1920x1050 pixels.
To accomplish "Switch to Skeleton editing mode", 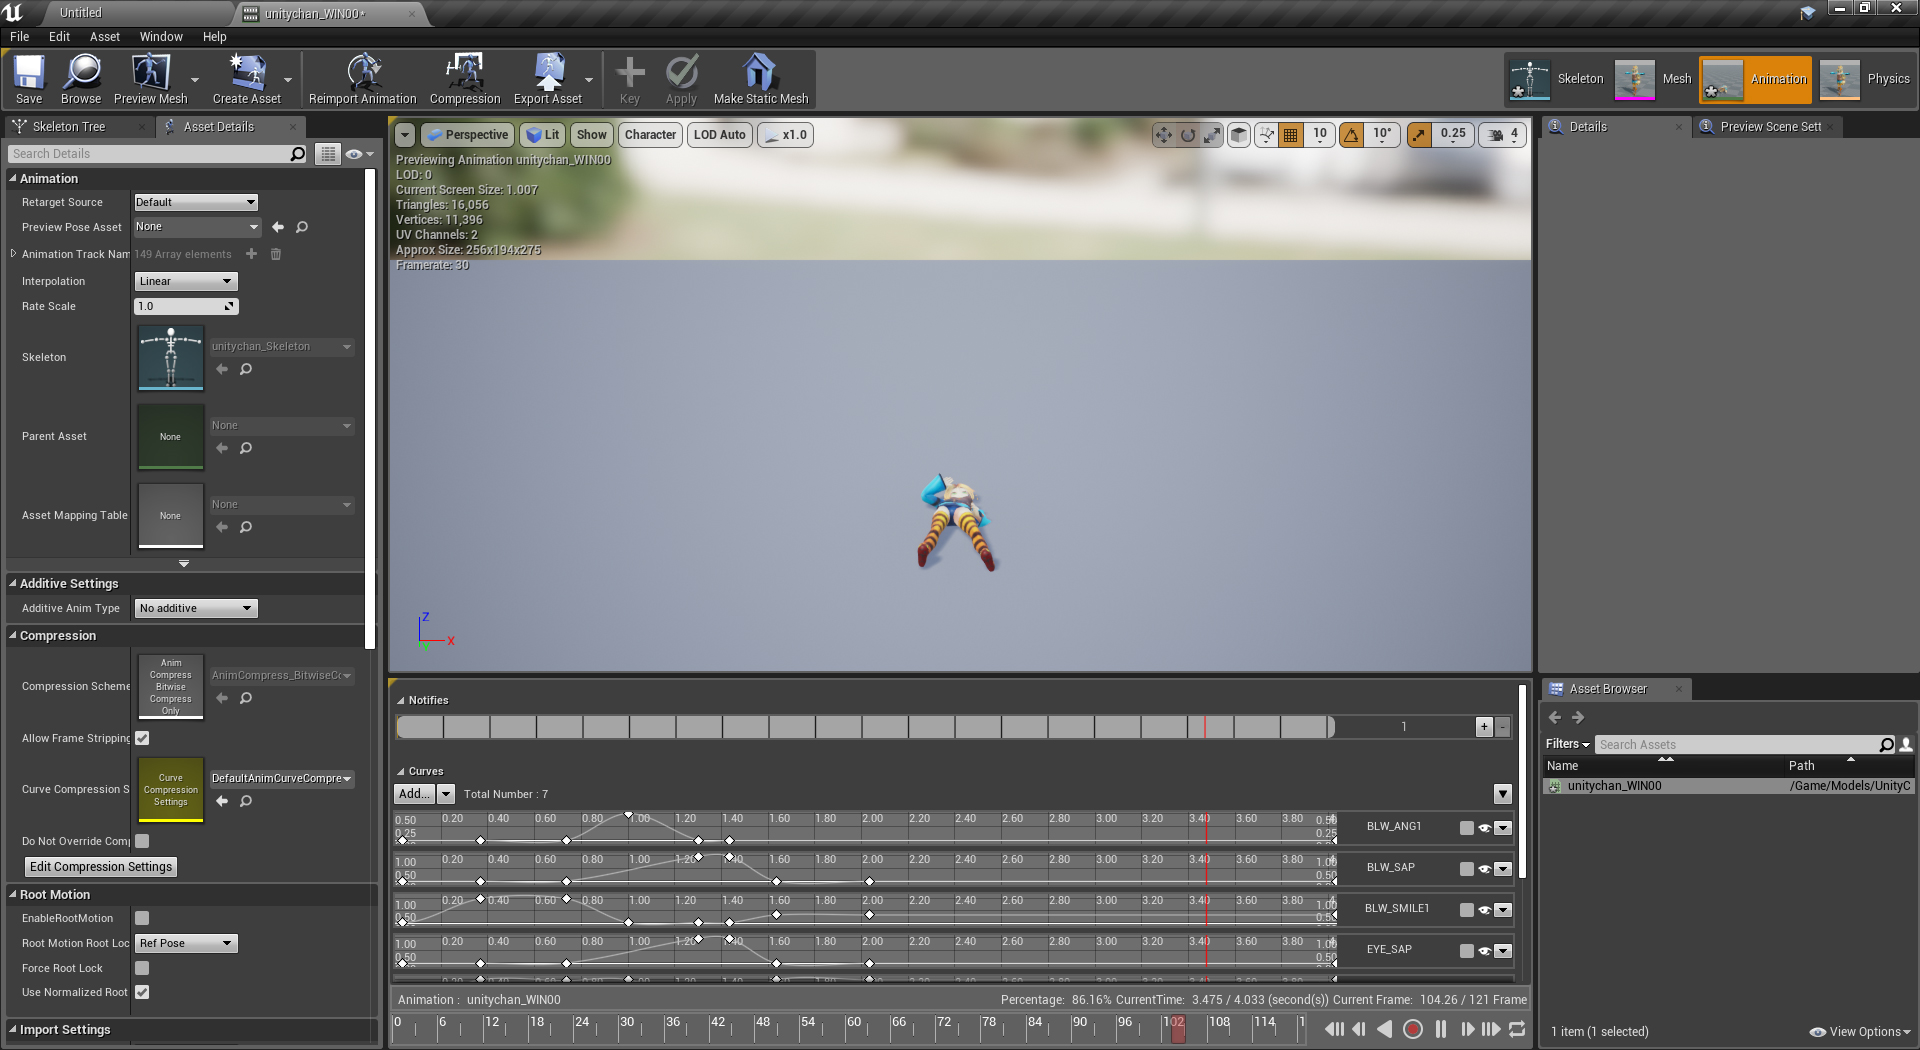I will (1557, 79).
